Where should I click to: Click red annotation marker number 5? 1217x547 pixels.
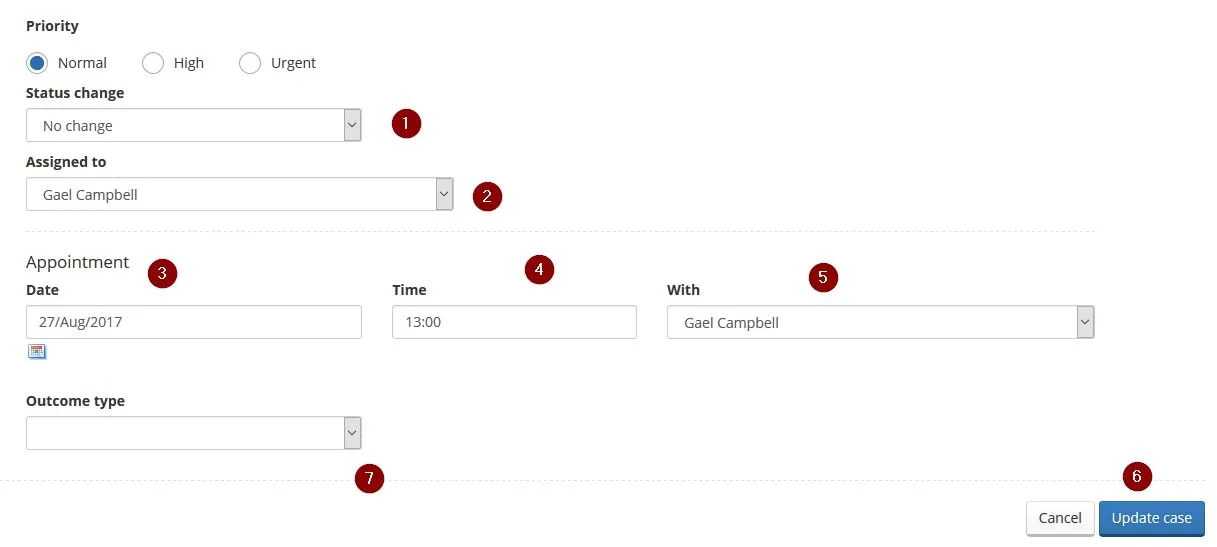point(823,277)
